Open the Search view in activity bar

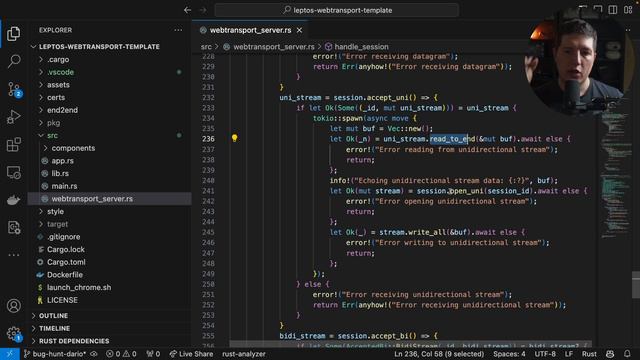(x=13, y=61)
